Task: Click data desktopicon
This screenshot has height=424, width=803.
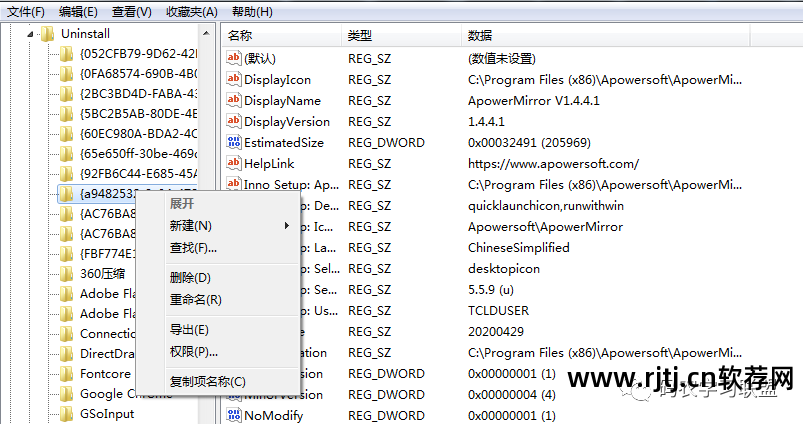Action: (x=503, y=269)
